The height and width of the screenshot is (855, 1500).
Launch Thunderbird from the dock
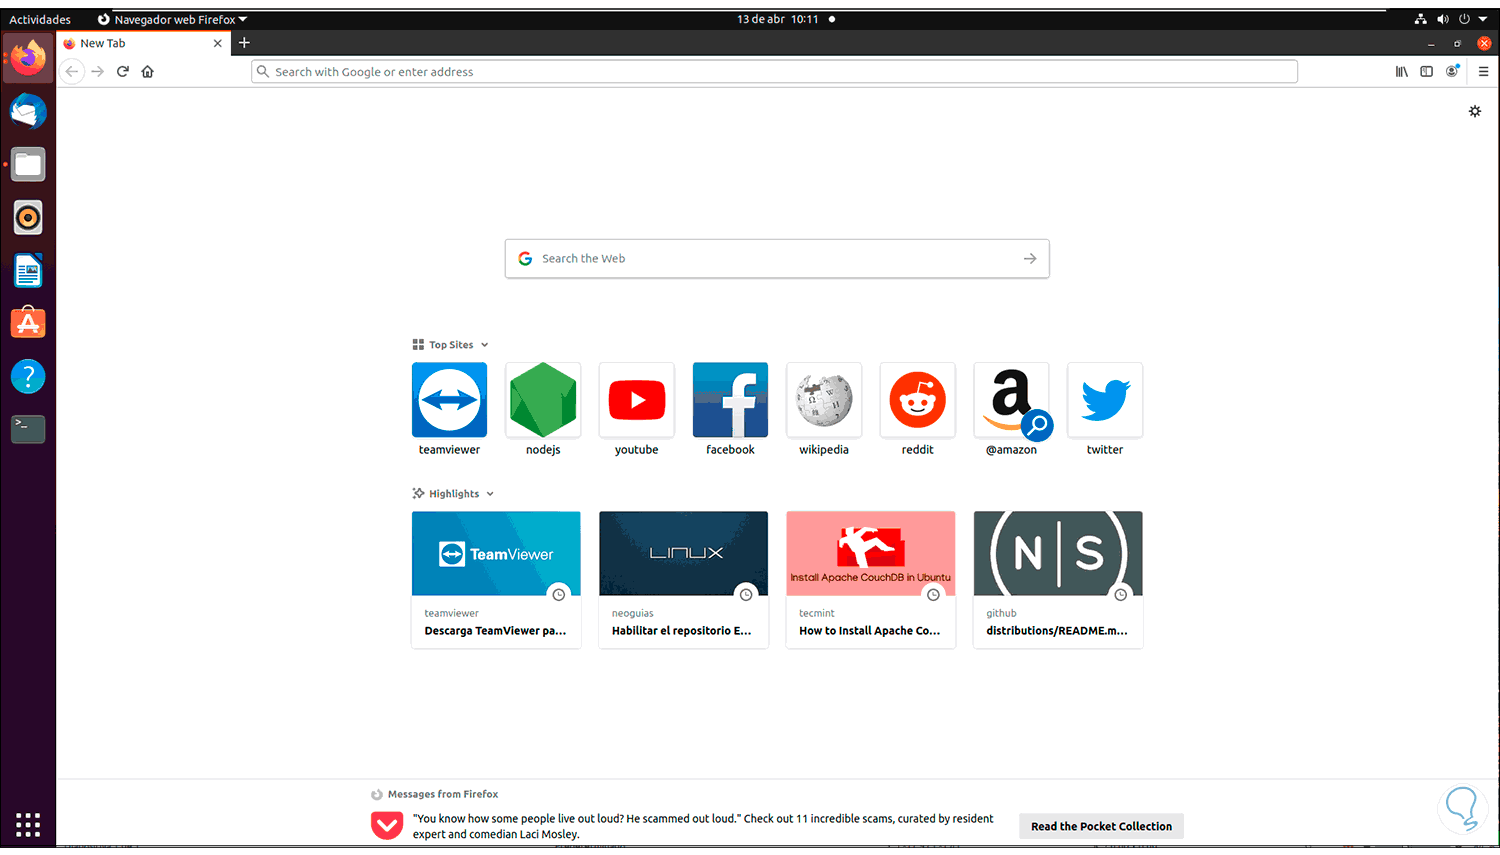point(27,111)
